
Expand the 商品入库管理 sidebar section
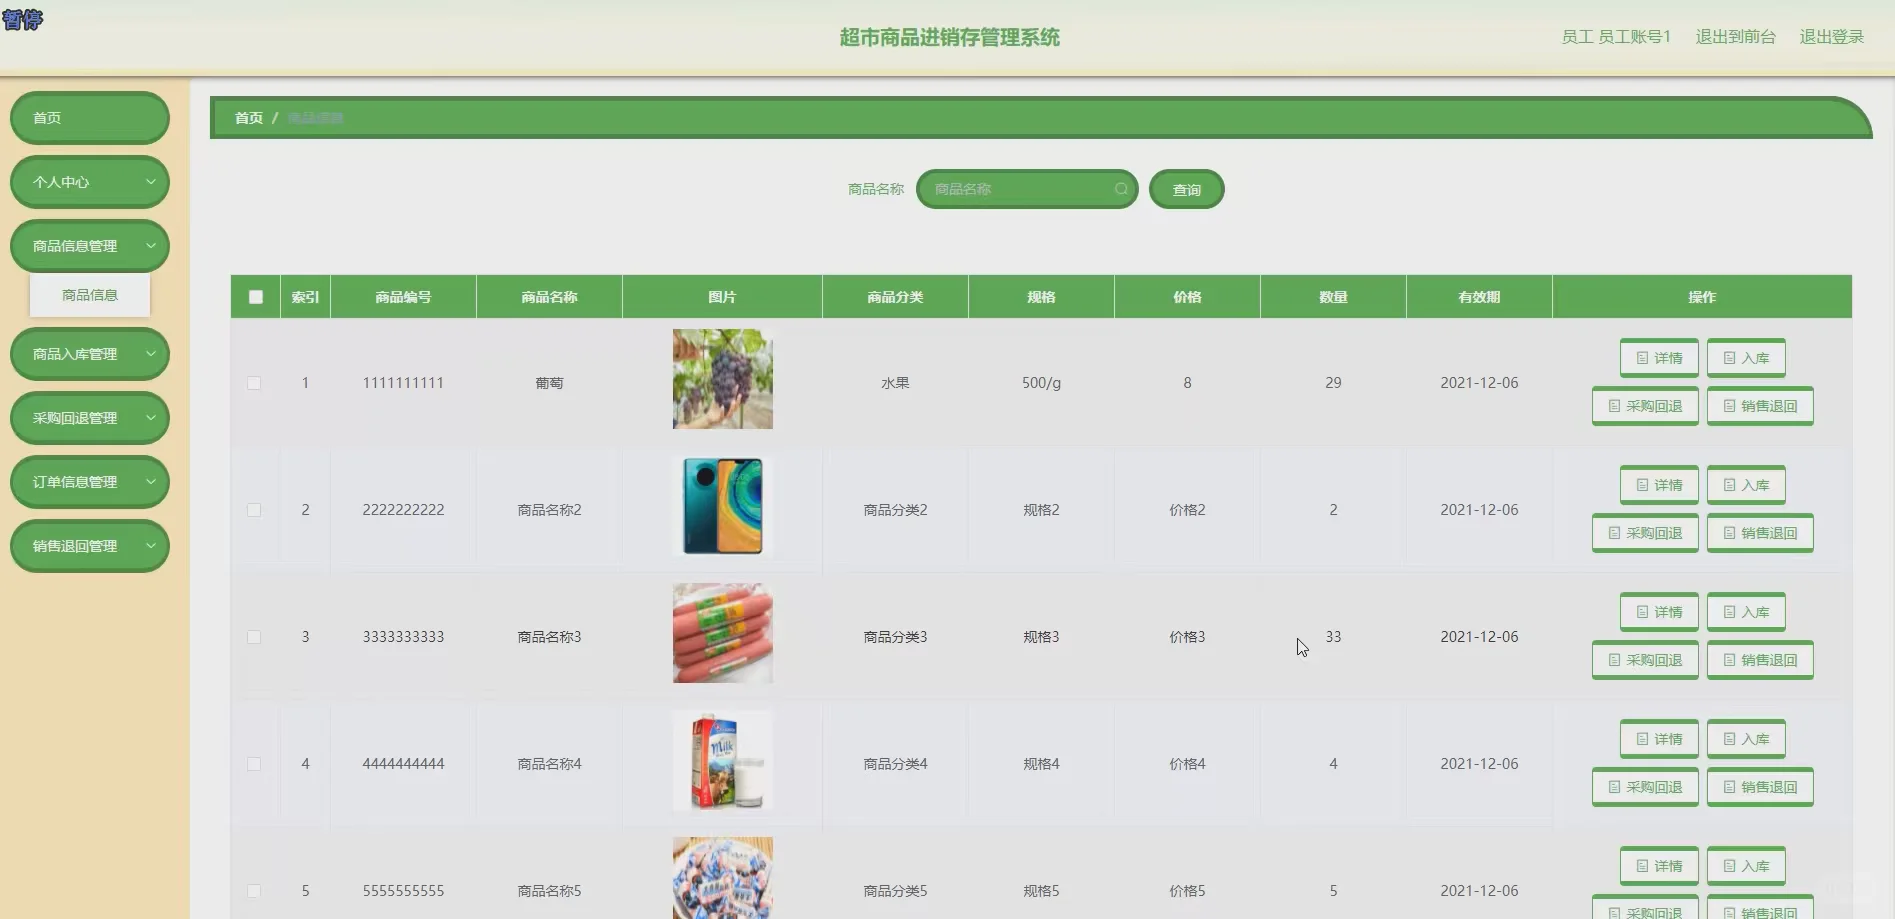[89, 353]
